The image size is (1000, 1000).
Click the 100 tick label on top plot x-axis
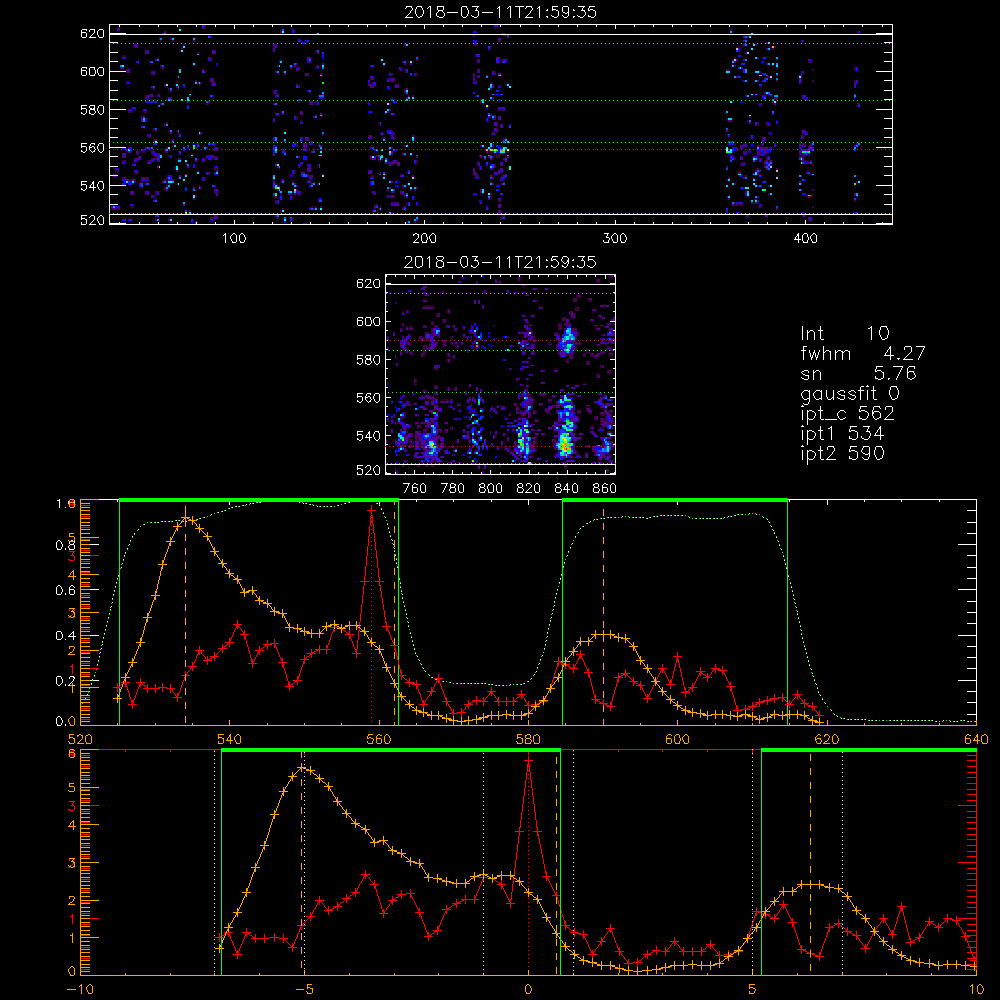click(x=234, y=239)
